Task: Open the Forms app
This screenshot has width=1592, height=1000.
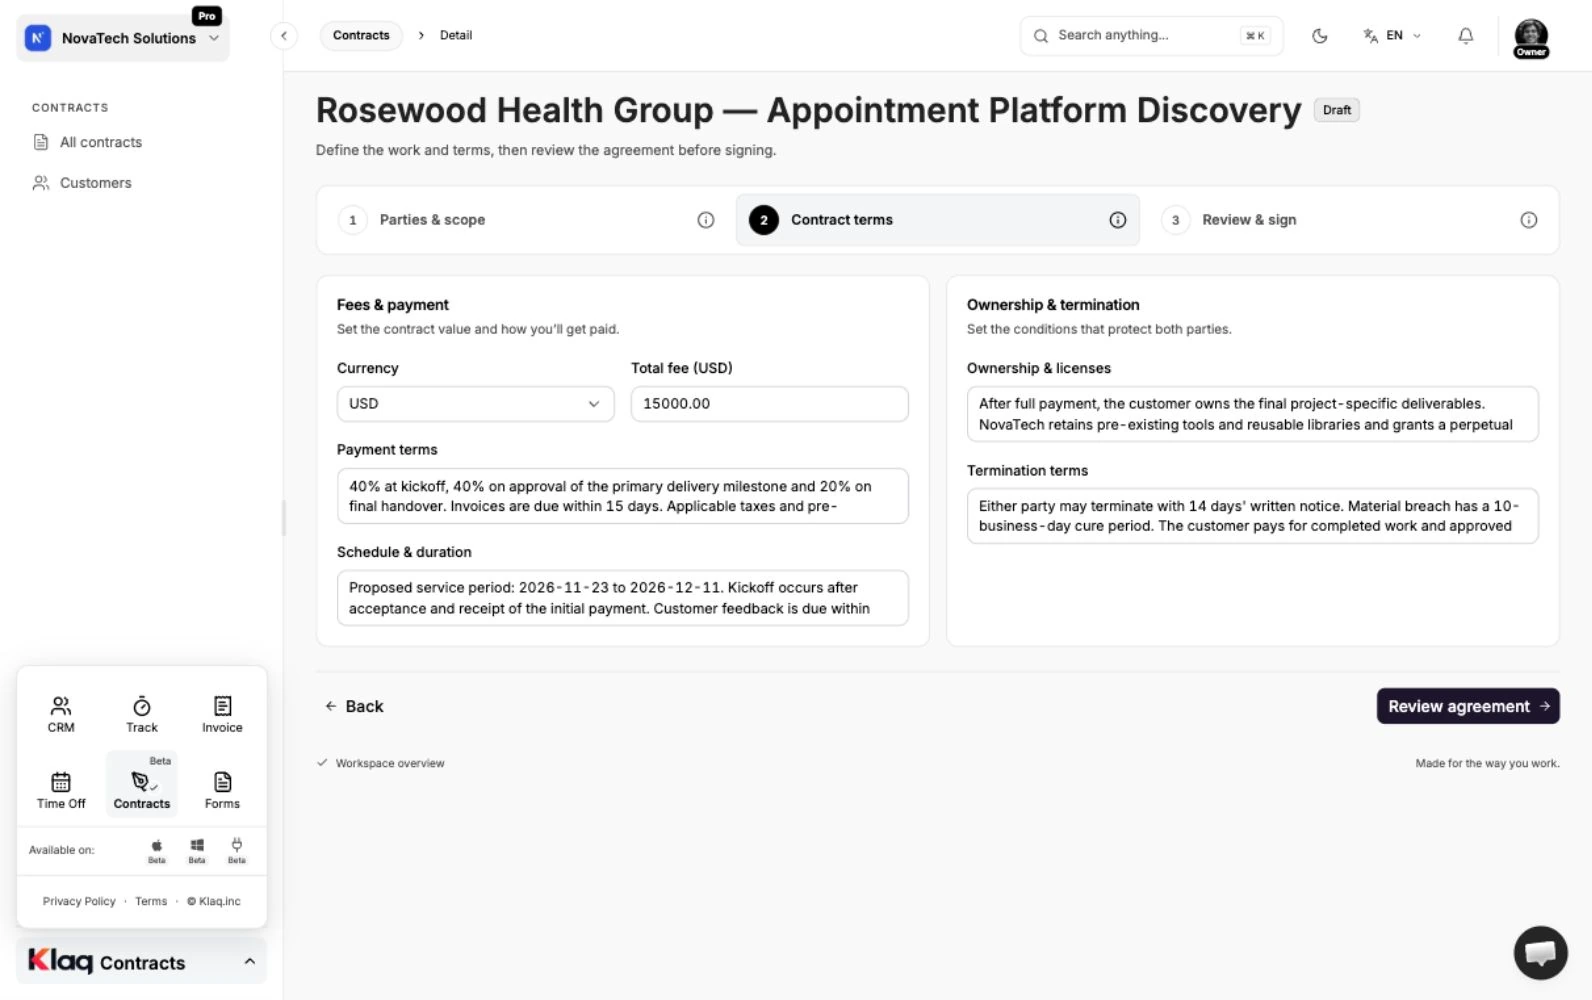Action: [222, 790]
